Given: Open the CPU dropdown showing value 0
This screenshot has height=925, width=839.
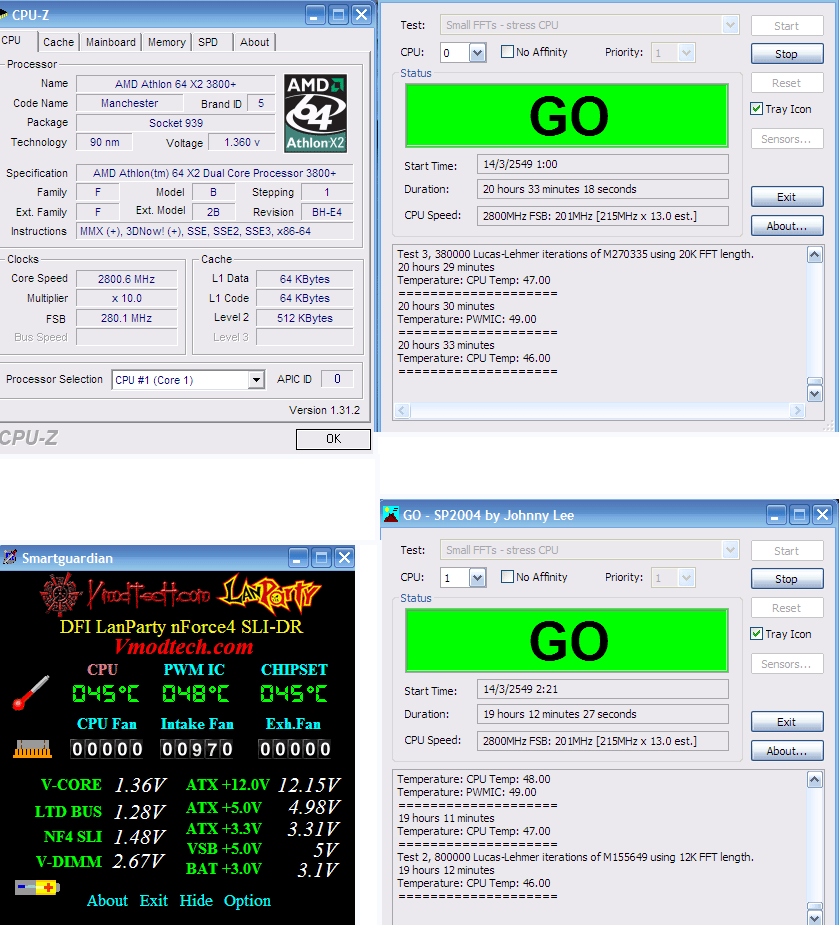Looking at the screenshot, I should tap(477, 53).
